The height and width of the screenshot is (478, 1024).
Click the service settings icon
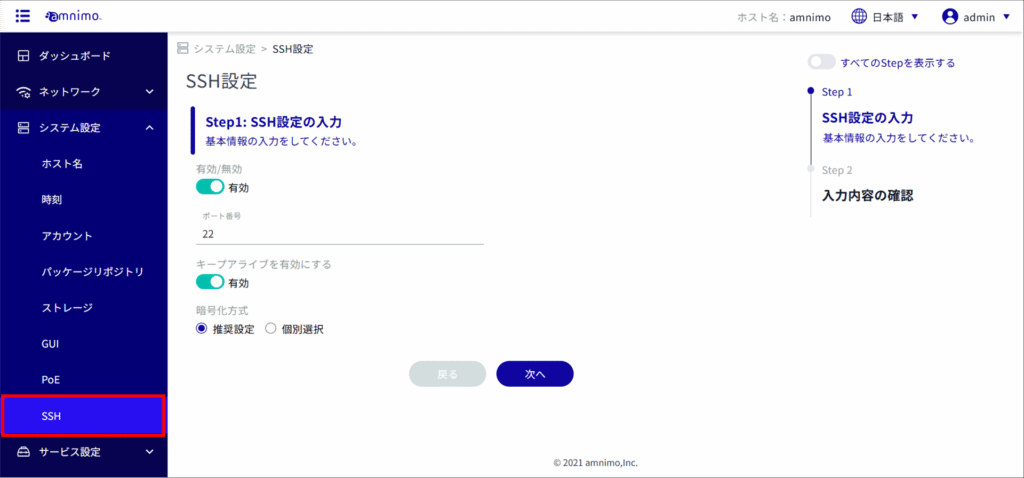pyautogui.click(x=24, y=452)
